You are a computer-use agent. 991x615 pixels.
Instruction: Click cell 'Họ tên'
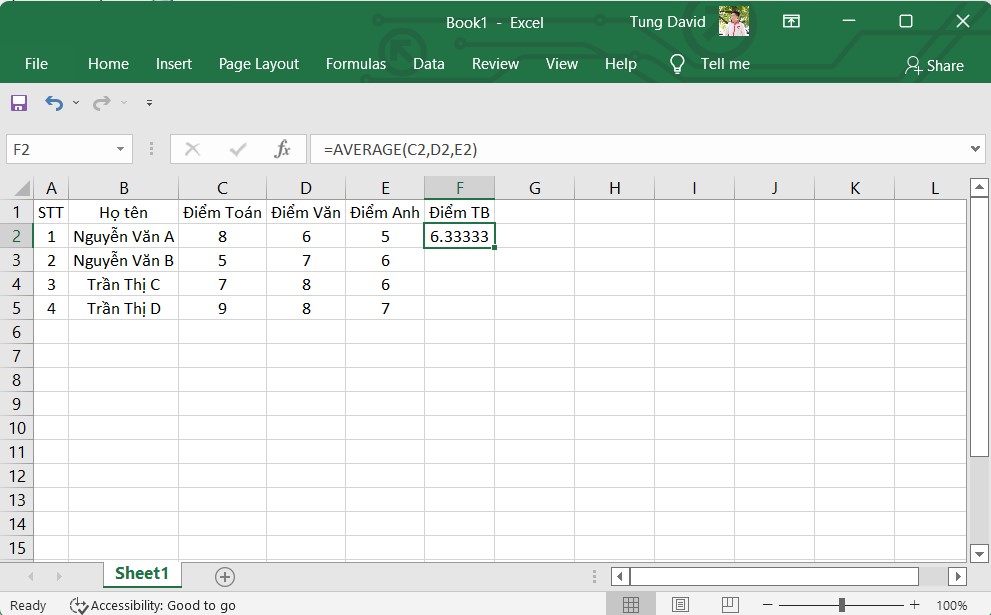tap(124, 212)
